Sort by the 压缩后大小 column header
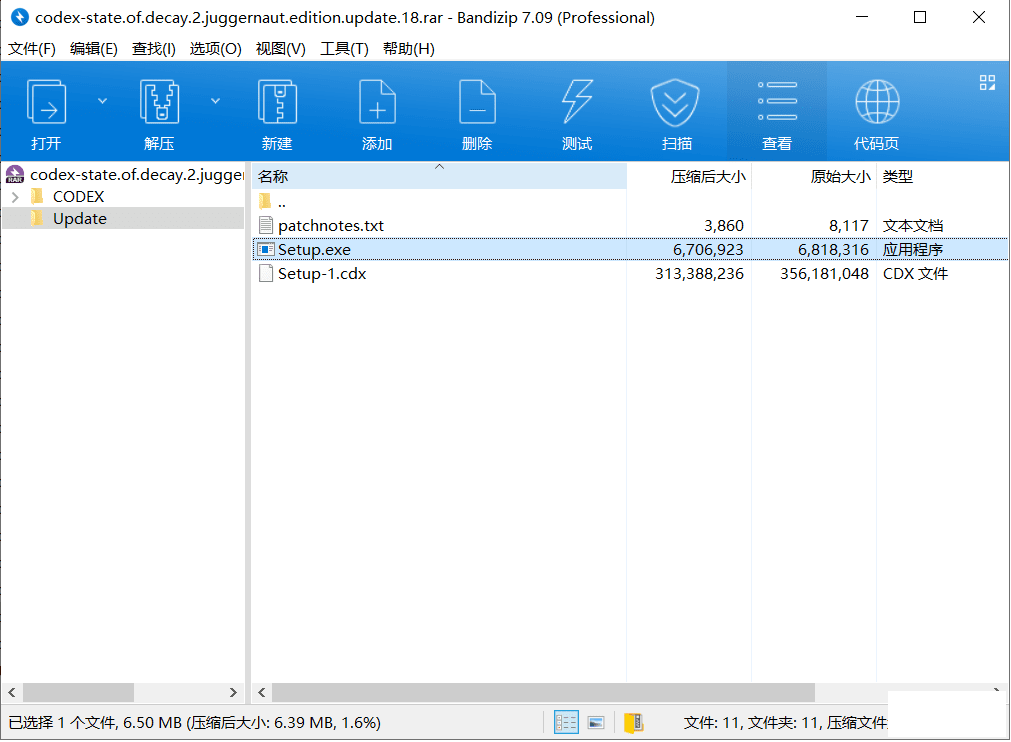The image size is (1011, 742). coord(689,176)
